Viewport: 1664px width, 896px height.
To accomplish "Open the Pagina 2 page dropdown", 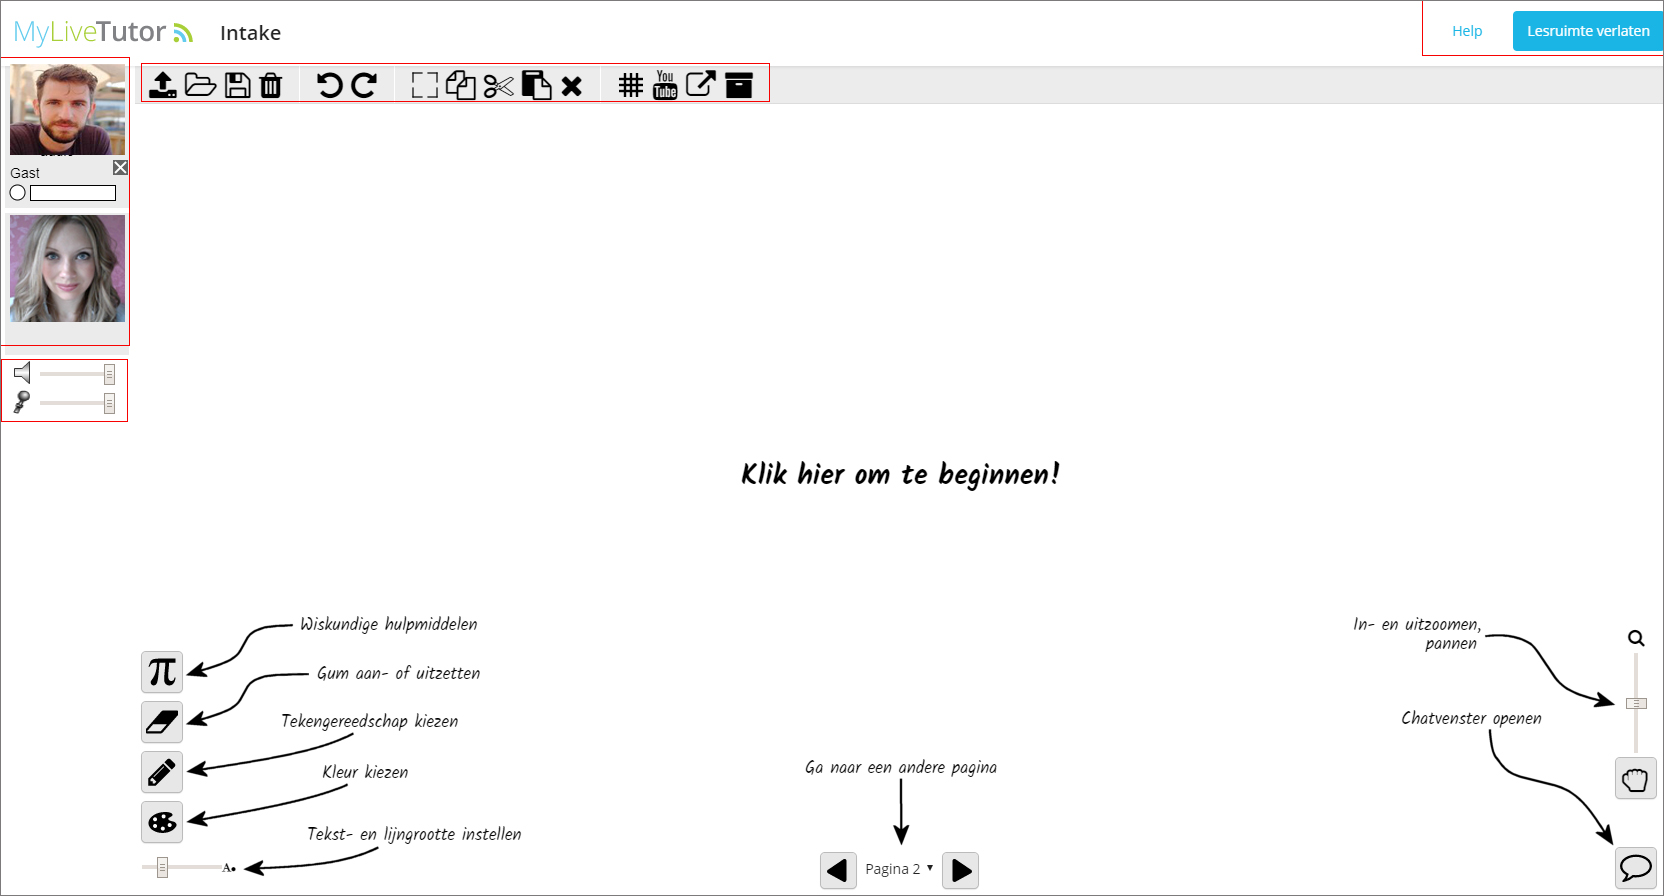I will click(899, 869).
